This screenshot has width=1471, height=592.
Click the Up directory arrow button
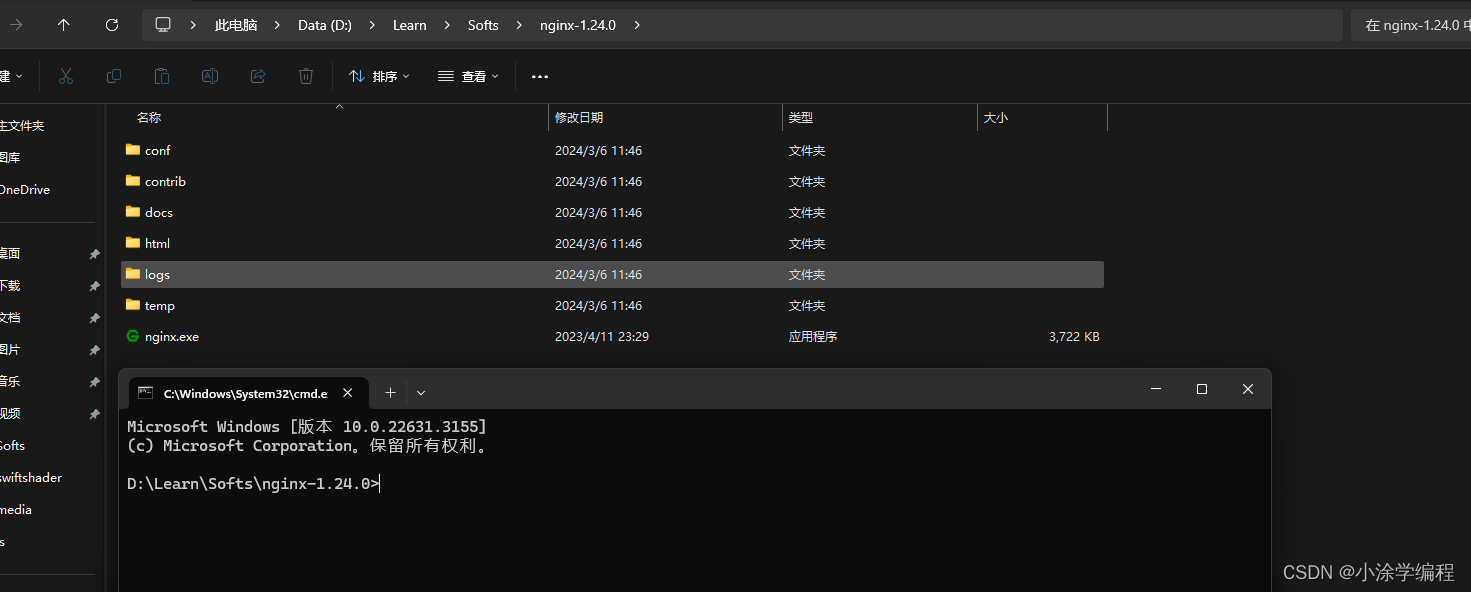pyautogui.click(x=64, y=25)
